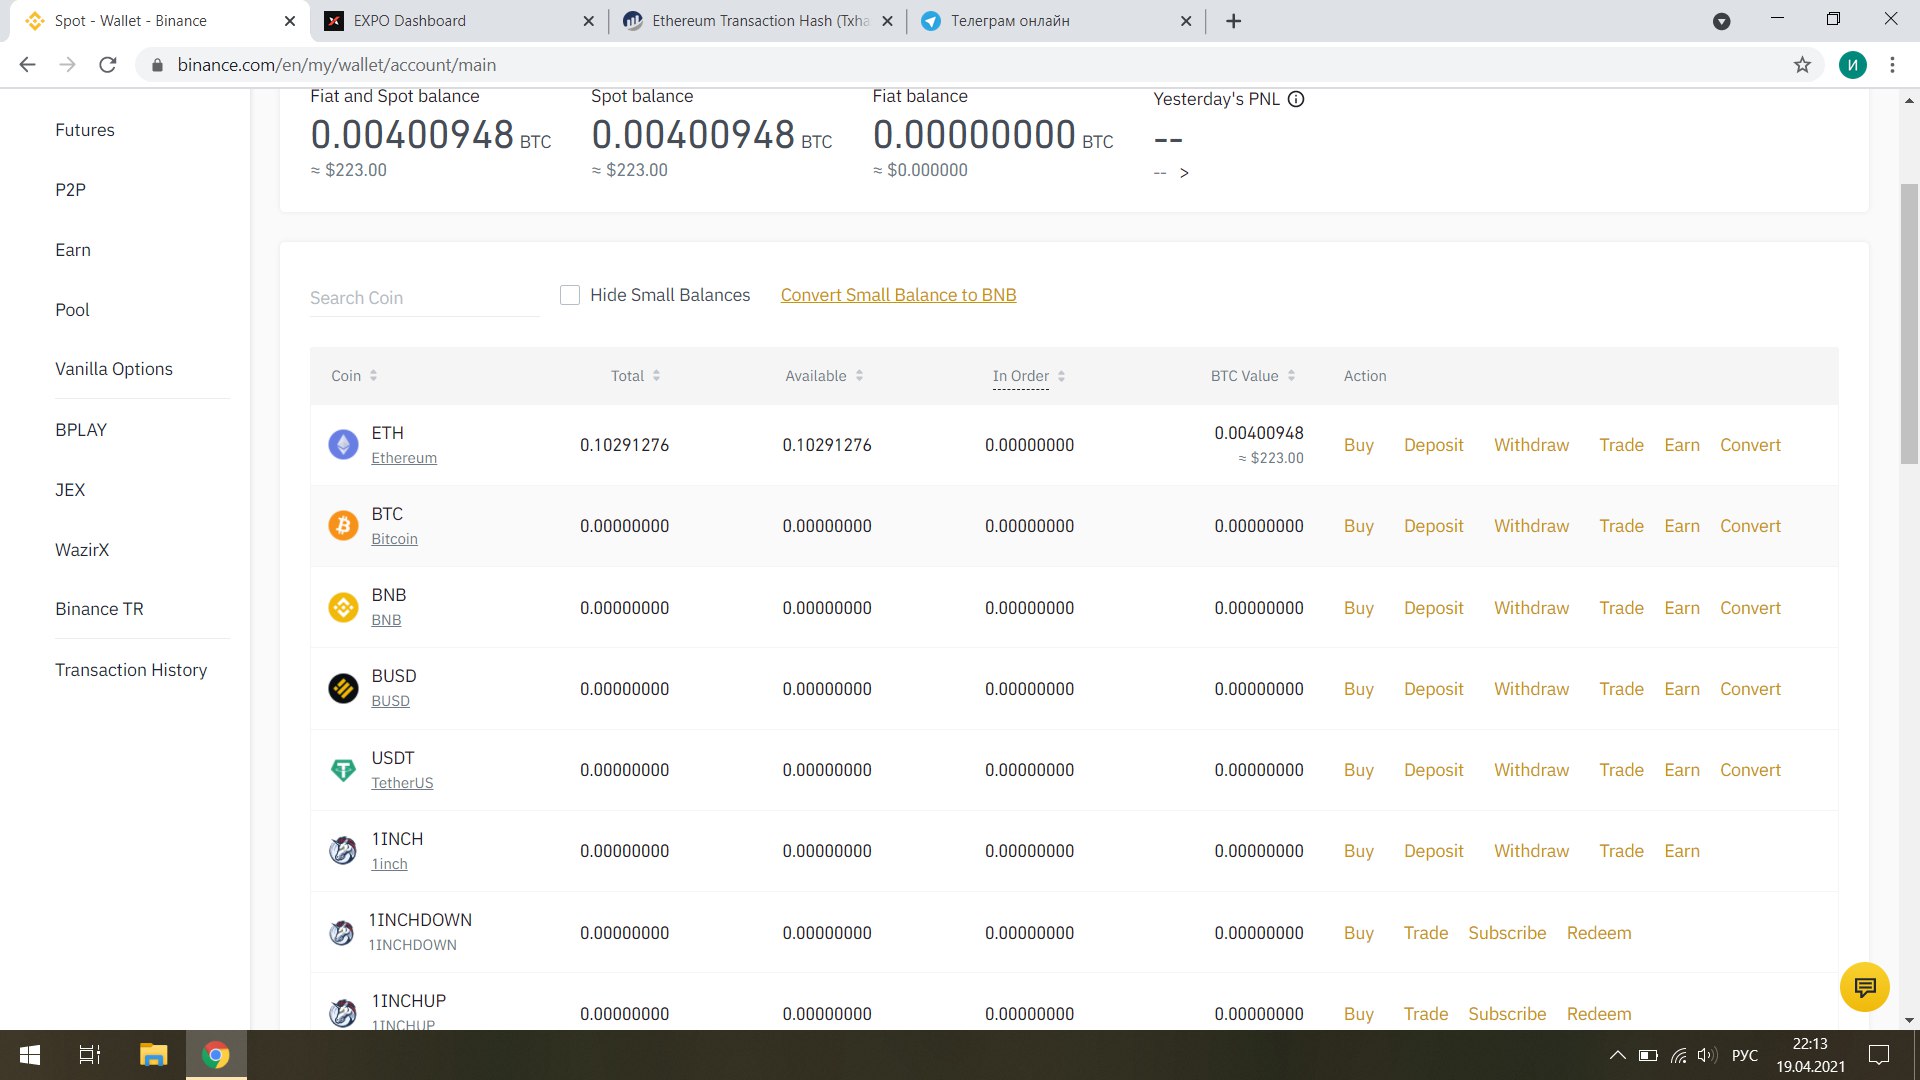Open Earn in the left sidebar
The image size is (1920, 1080).
coord(73,250)
